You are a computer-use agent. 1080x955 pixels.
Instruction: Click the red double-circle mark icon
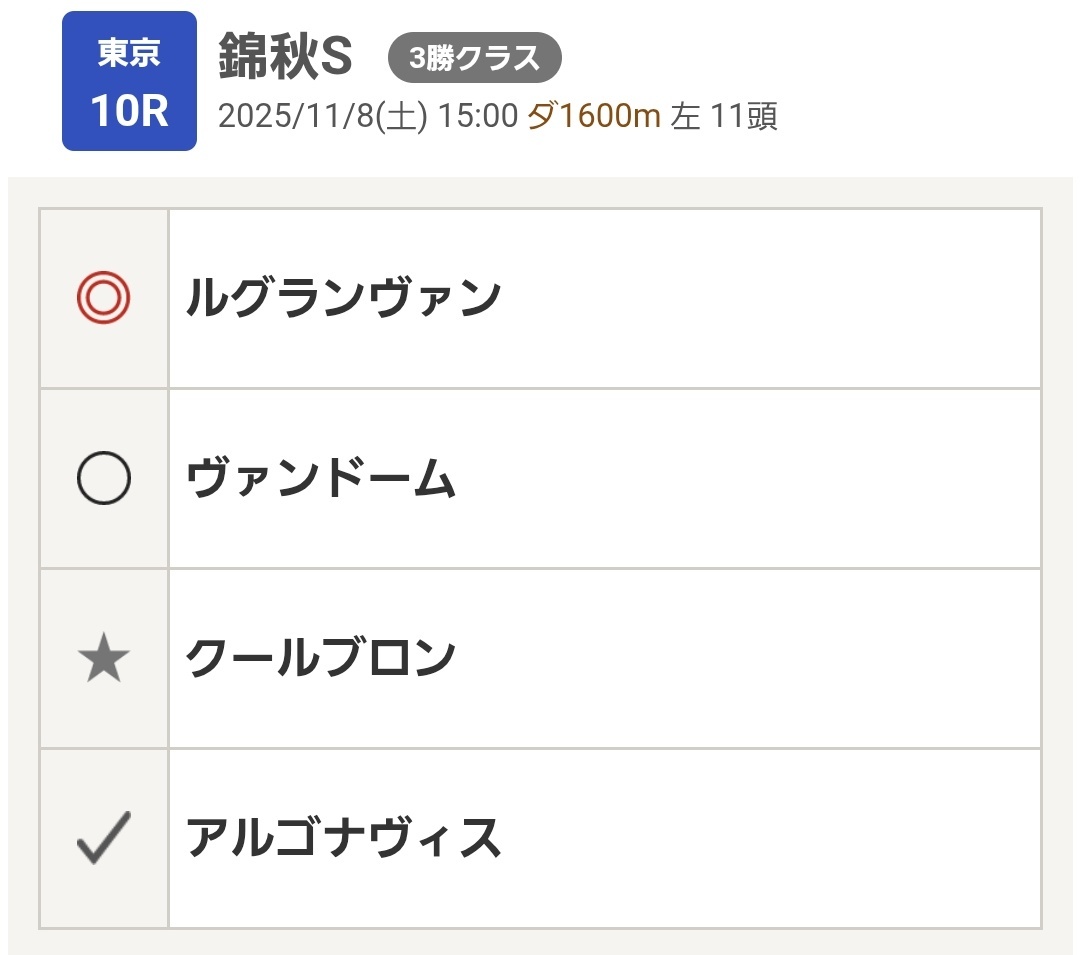click(x=104, y=298)
